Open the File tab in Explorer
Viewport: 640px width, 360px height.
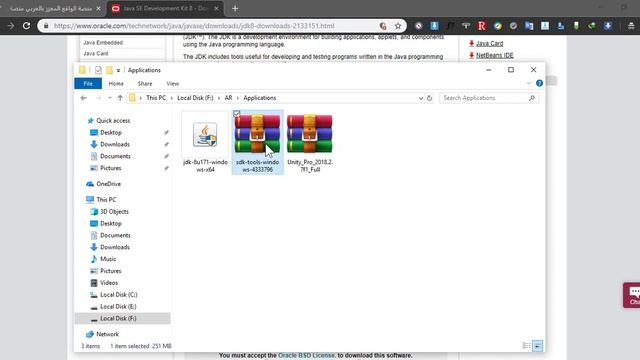point(88,84)
